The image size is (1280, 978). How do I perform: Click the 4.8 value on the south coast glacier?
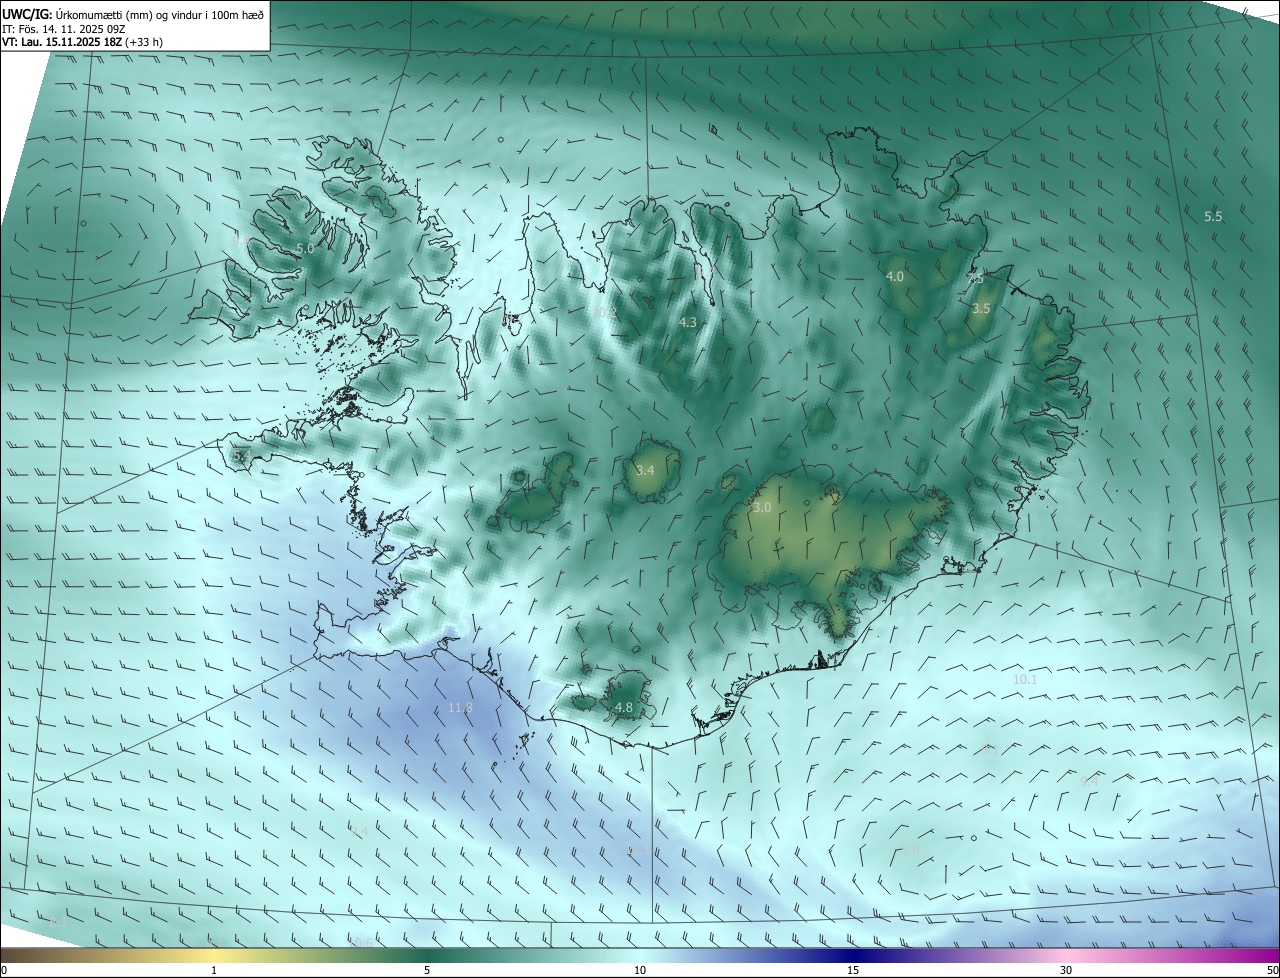(624, 707)
